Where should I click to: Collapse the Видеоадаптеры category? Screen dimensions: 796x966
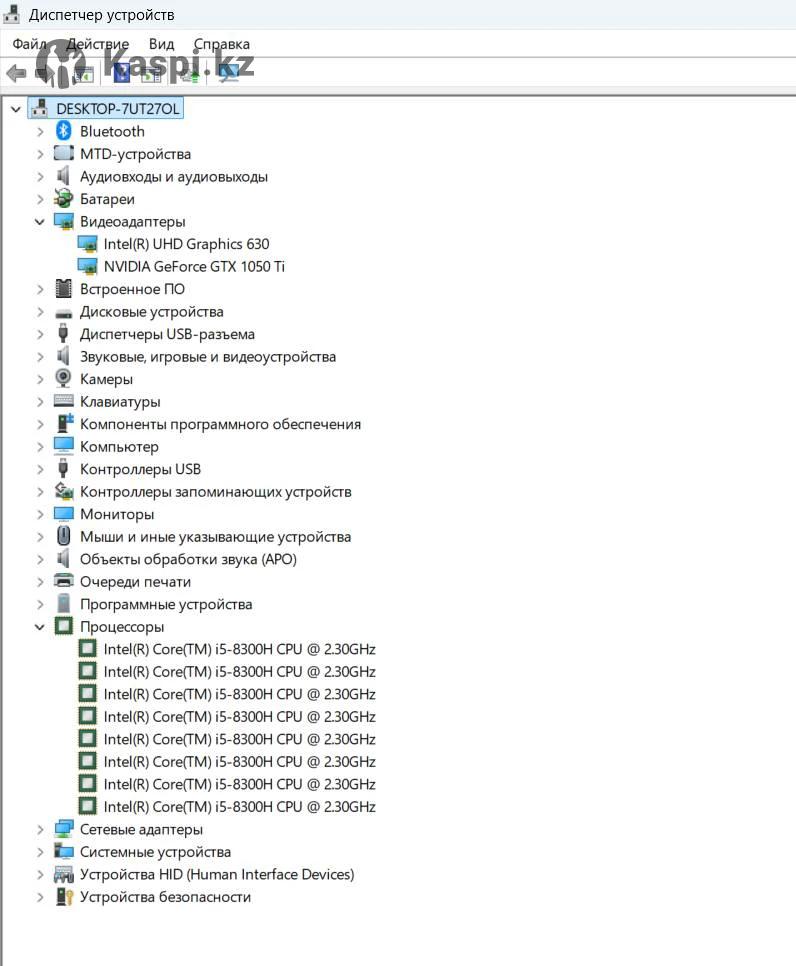pos(40,222)
